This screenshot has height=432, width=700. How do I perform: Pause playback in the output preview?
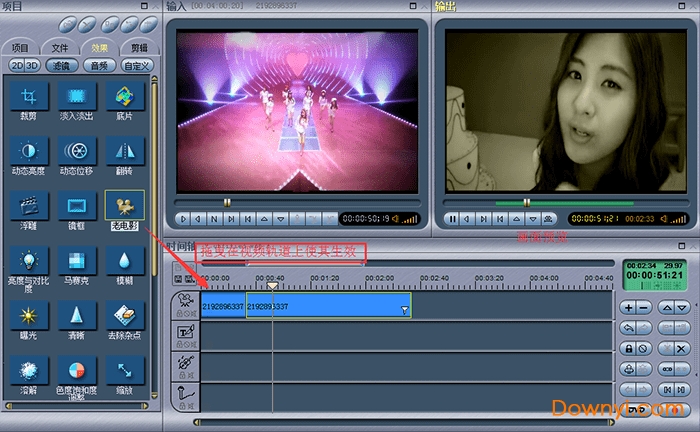point(453,219)
